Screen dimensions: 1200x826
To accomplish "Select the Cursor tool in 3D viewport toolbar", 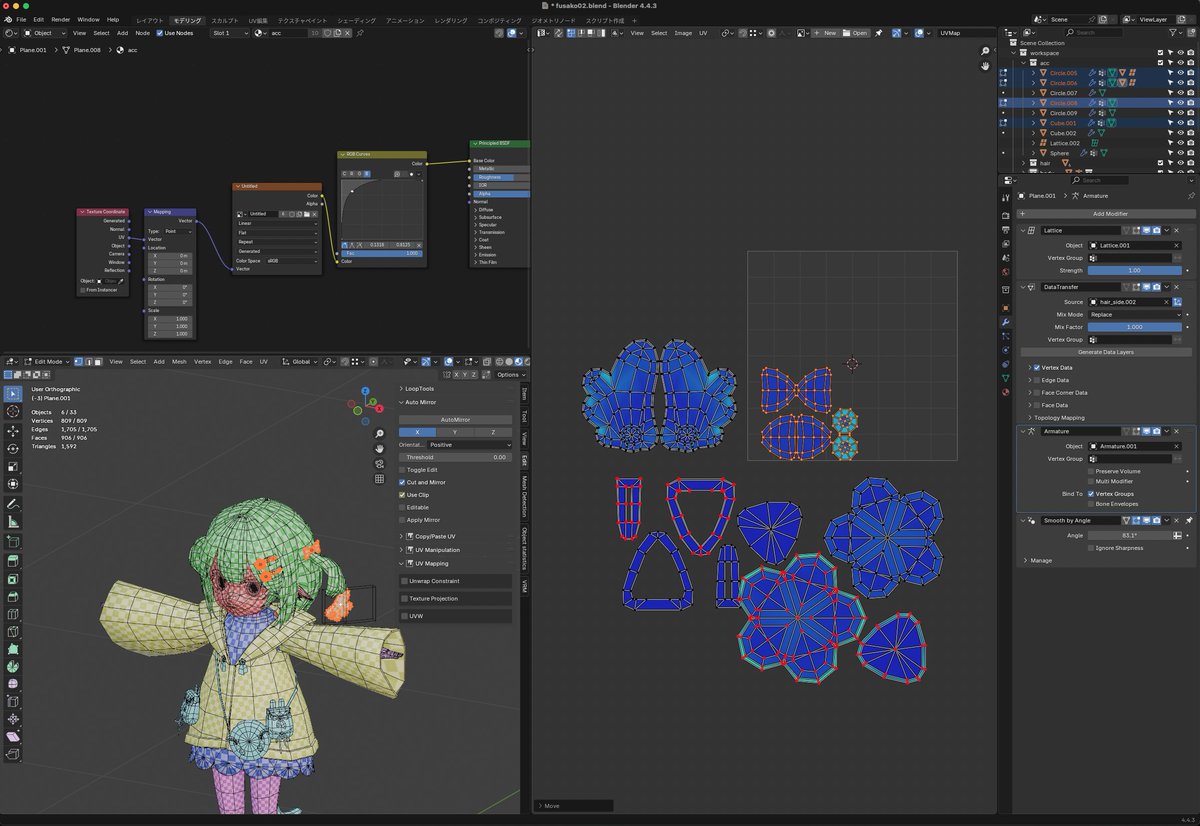I will tap(13, 411).
